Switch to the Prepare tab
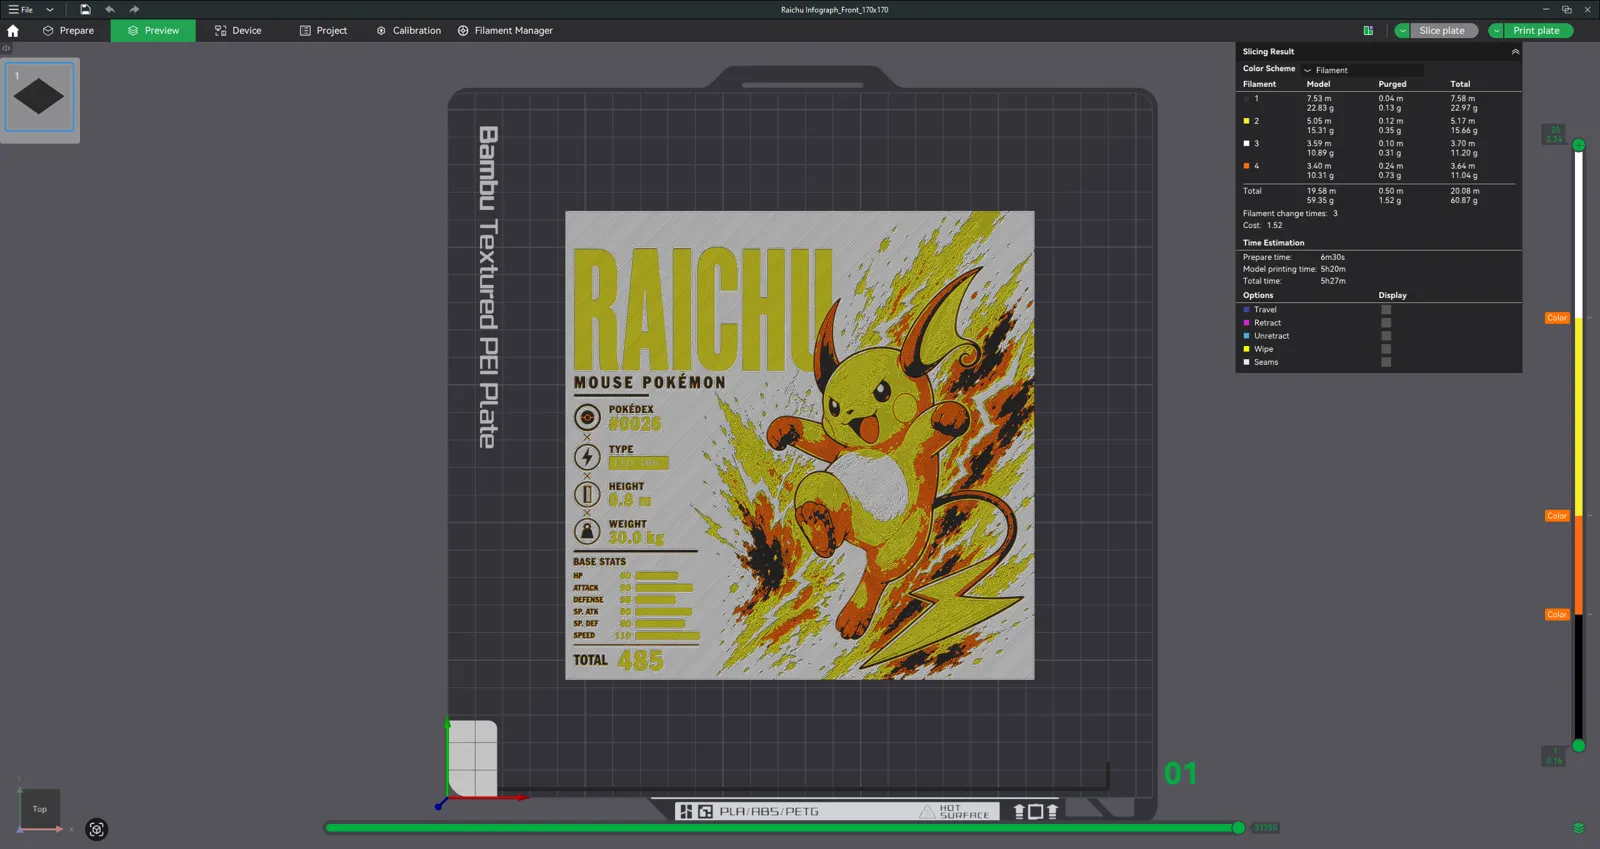1600x849 pixels. 68,31
